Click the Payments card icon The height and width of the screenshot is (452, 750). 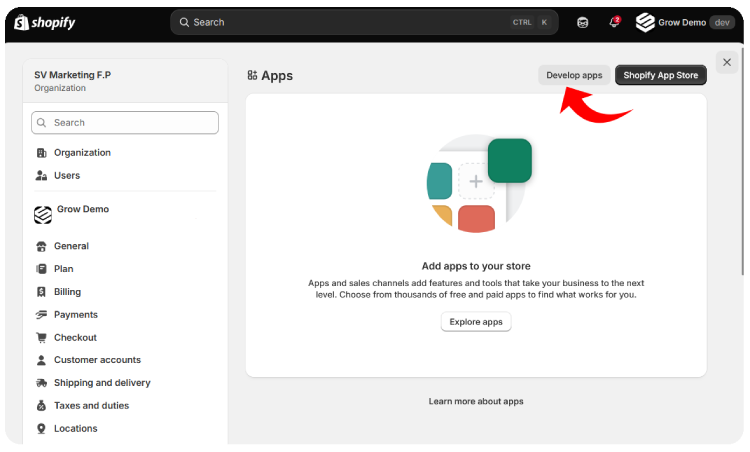pyautogui.click(x=42, y=315)
